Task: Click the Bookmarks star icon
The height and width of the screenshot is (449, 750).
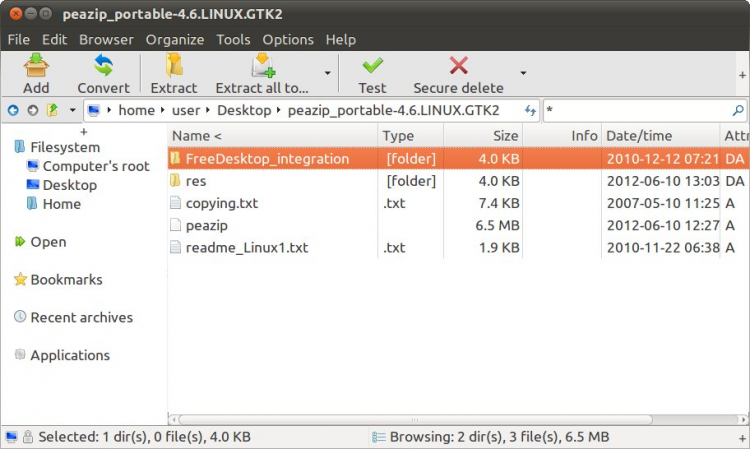Action: point(20,279)
